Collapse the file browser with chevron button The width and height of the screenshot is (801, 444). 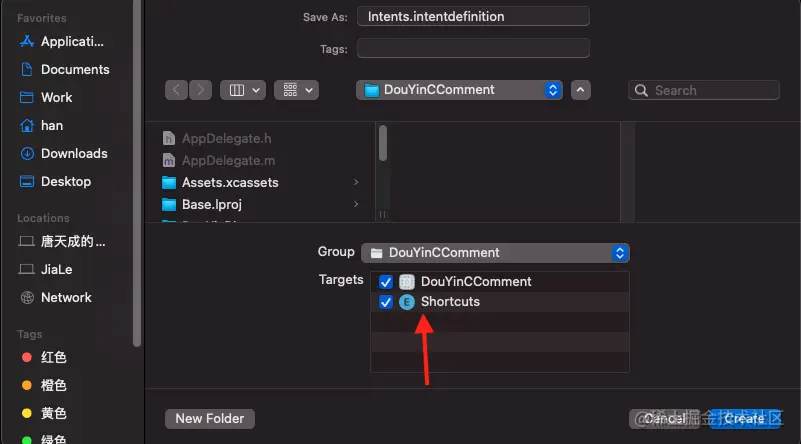click(x=581, y=90)
